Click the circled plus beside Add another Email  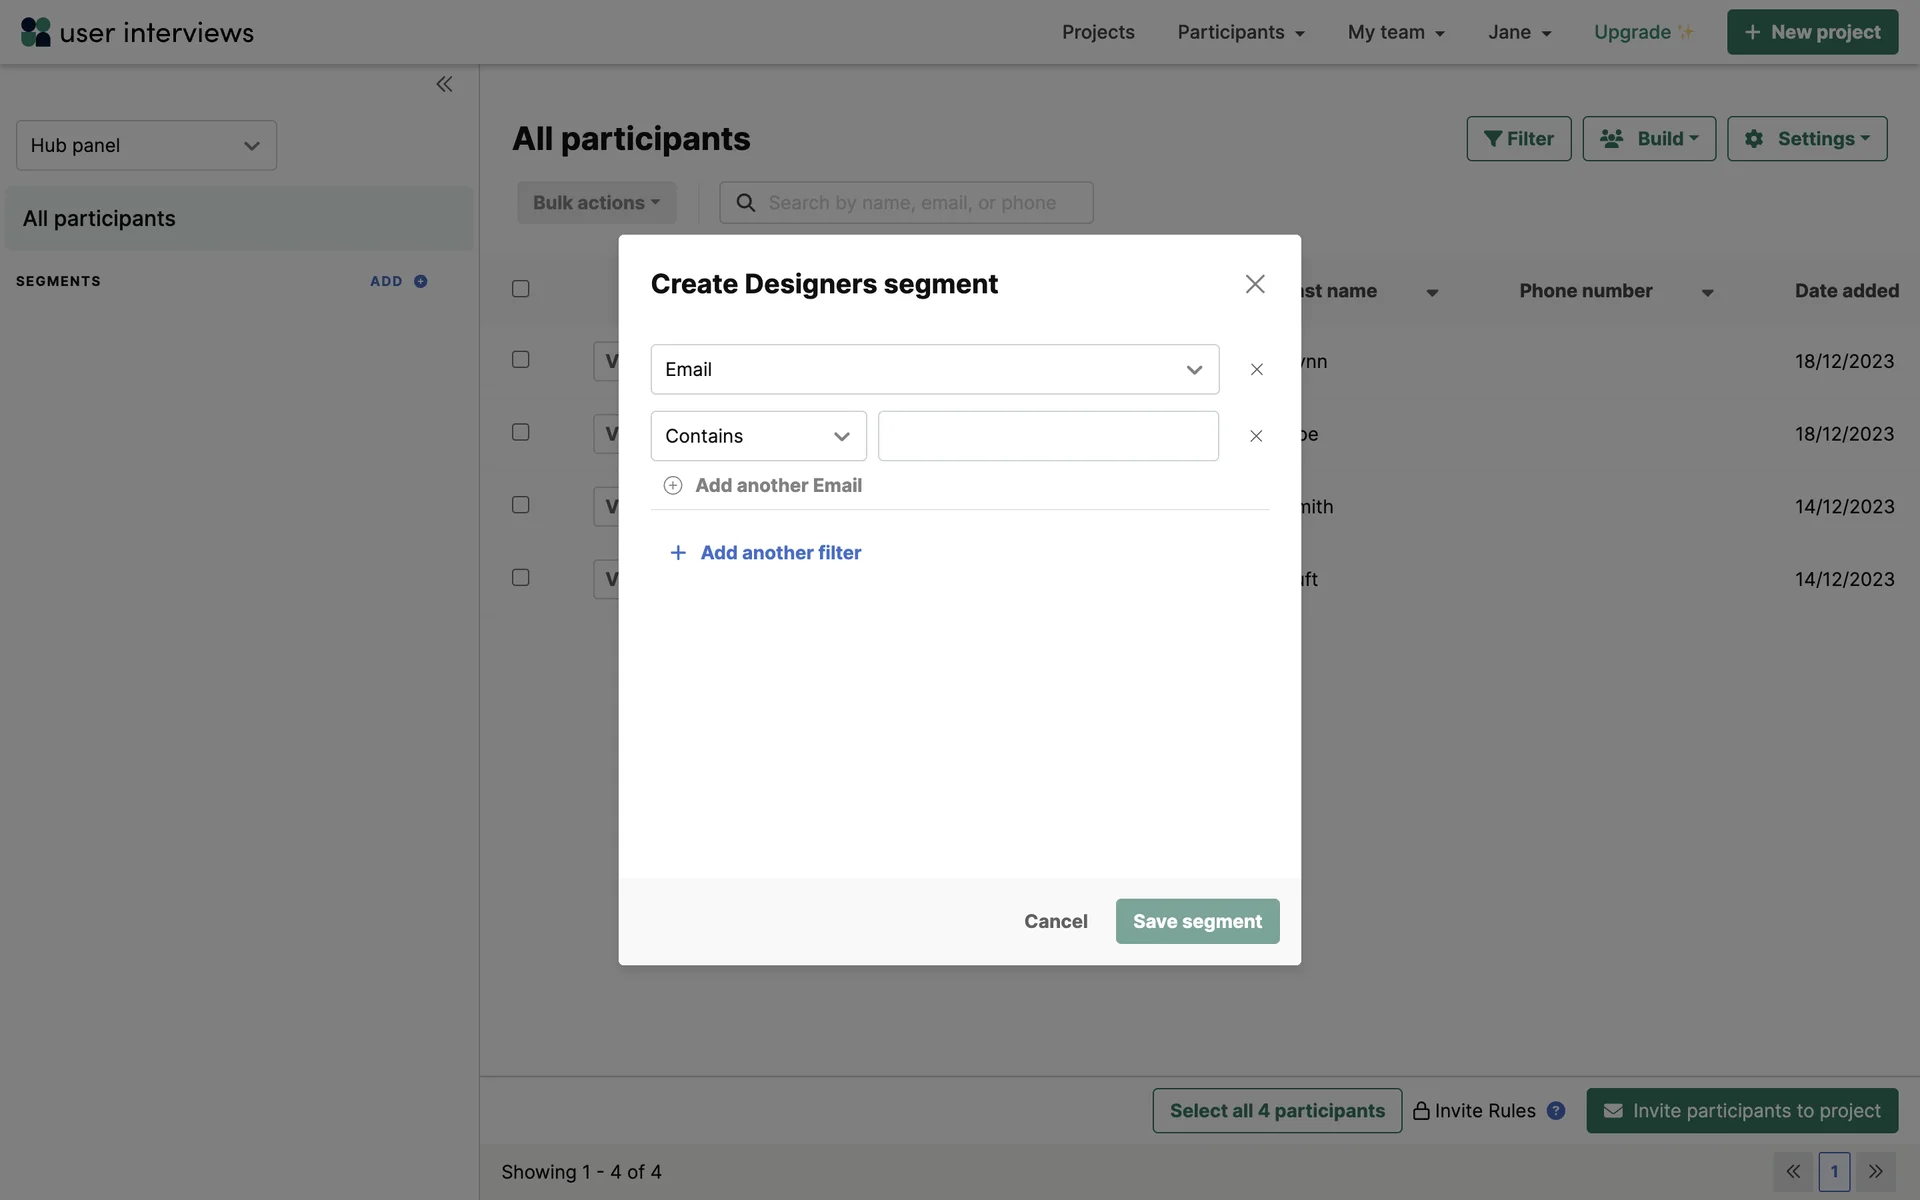click(673, 486)
